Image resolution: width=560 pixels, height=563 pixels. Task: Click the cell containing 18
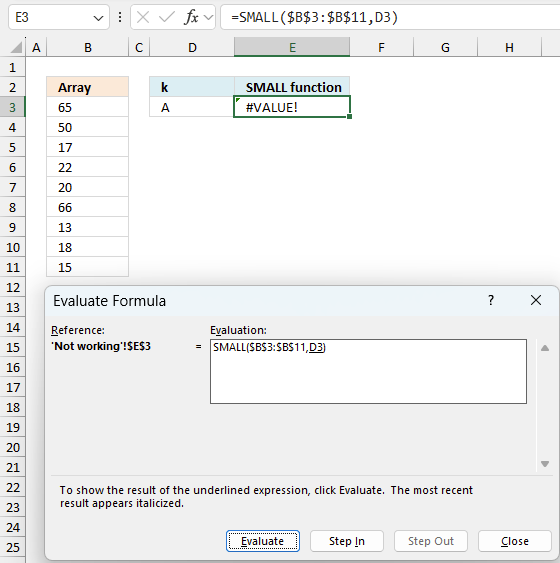pyautogui.click(x=88, y=247)
